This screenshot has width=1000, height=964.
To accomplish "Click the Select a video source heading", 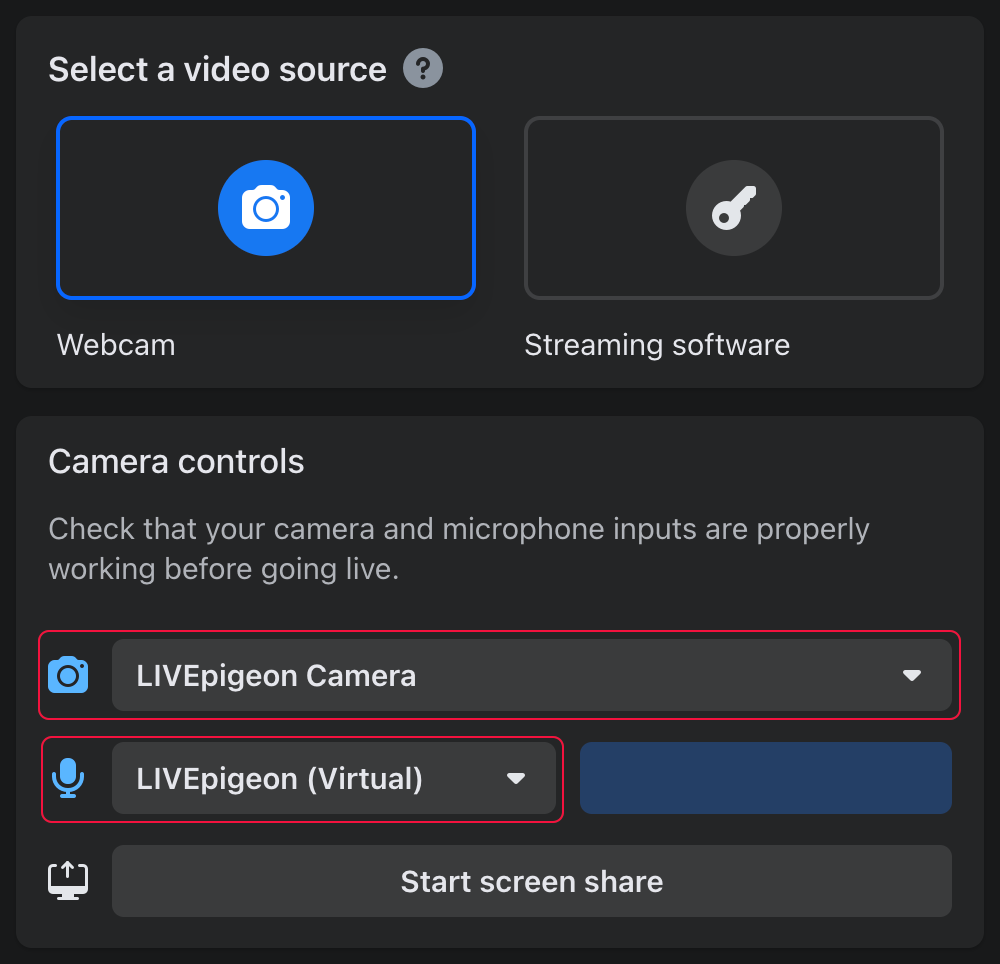I will click(217, 69).
